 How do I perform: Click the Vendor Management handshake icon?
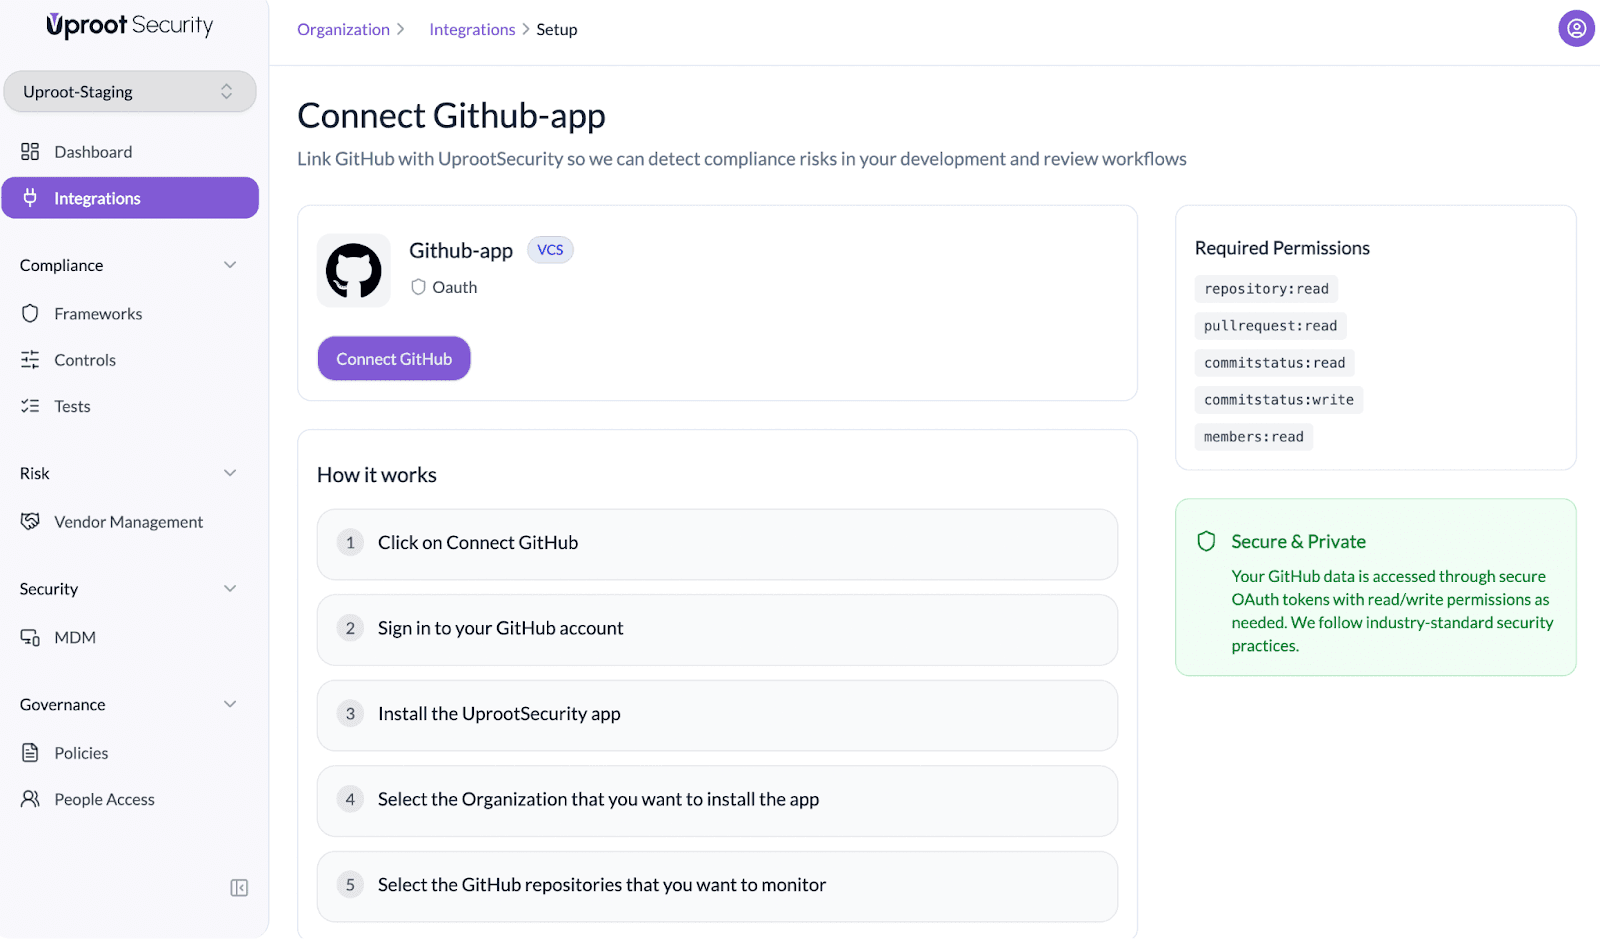(30, 522)
